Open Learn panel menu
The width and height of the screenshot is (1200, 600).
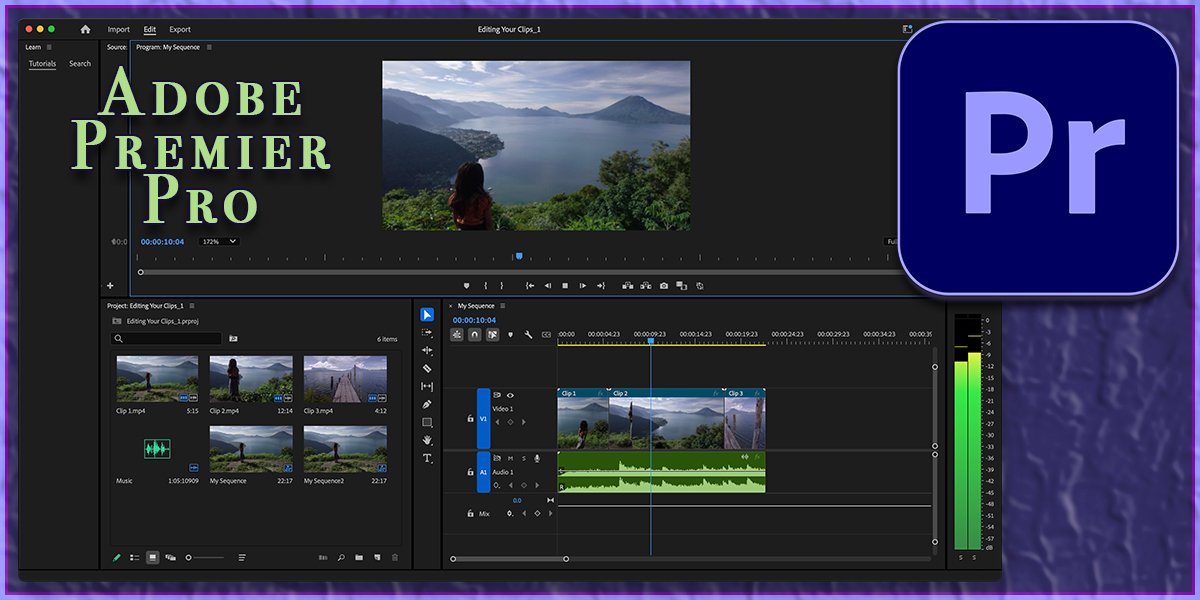[49, 47]
